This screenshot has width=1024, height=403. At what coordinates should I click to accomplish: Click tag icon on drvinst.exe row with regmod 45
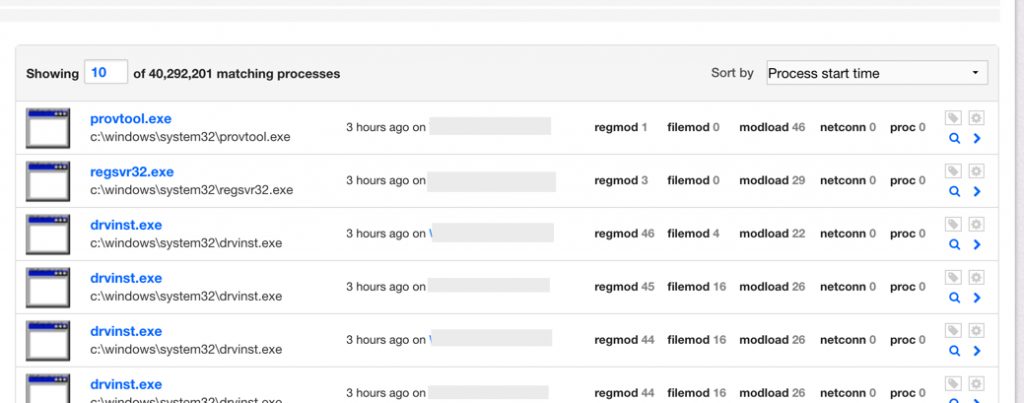pos(954,277)
